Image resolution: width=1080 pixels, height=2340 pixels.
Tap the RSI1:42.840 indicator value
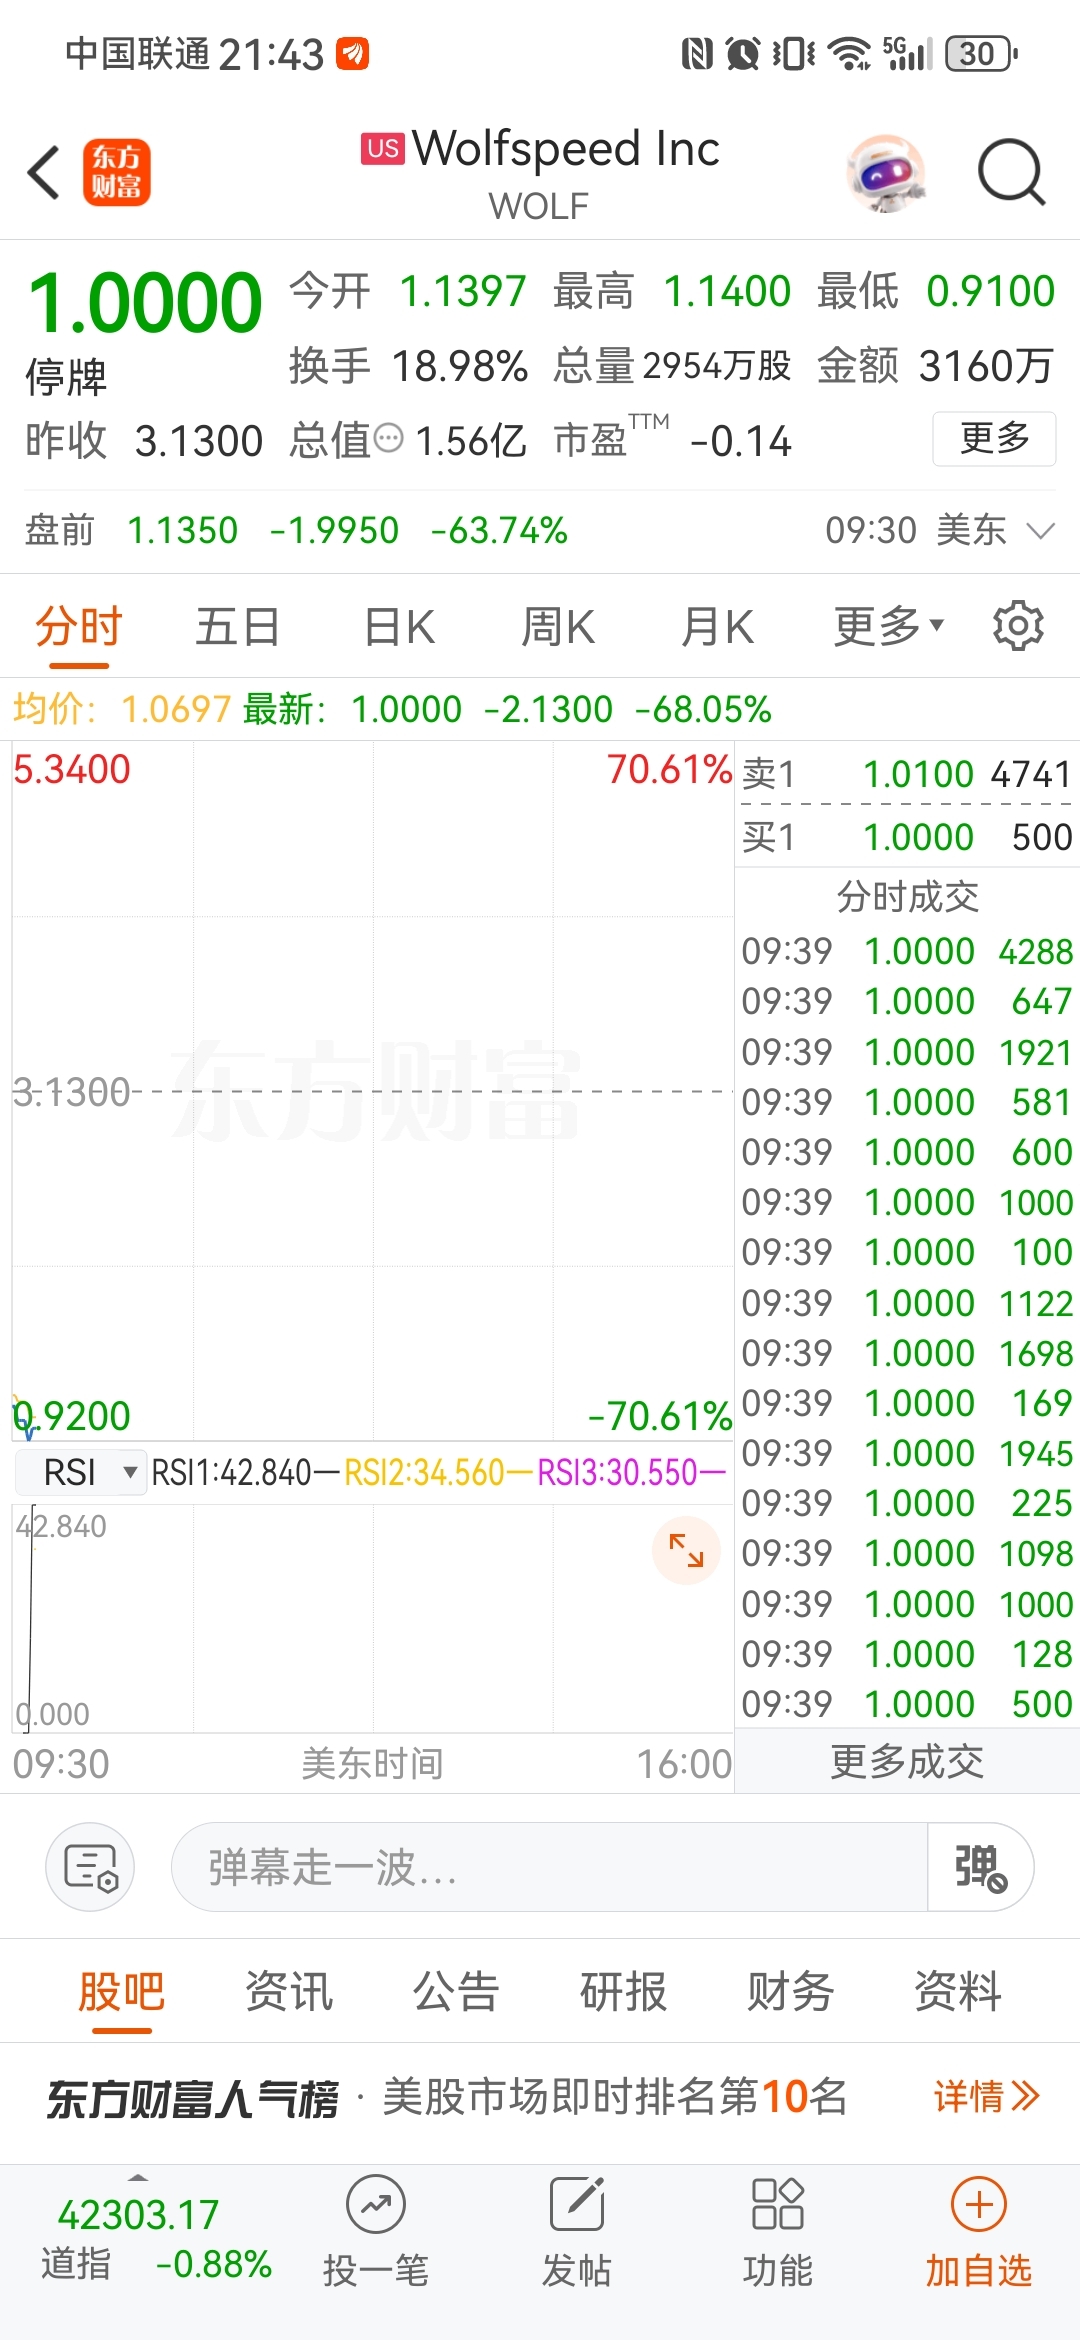[x=231, y=1472]
